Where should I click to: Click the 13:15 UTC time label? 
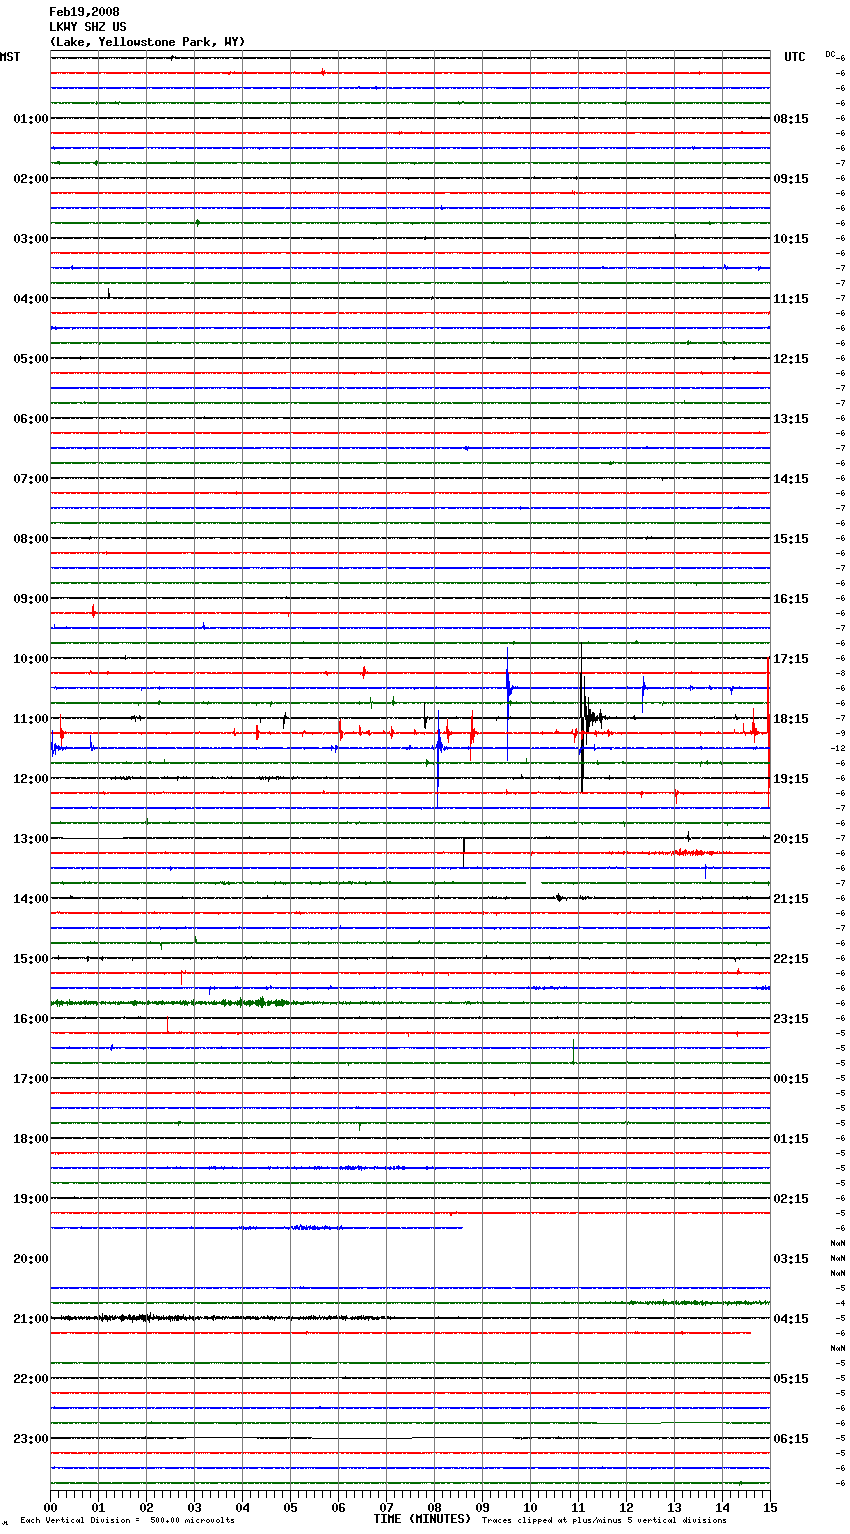point(791,419)
